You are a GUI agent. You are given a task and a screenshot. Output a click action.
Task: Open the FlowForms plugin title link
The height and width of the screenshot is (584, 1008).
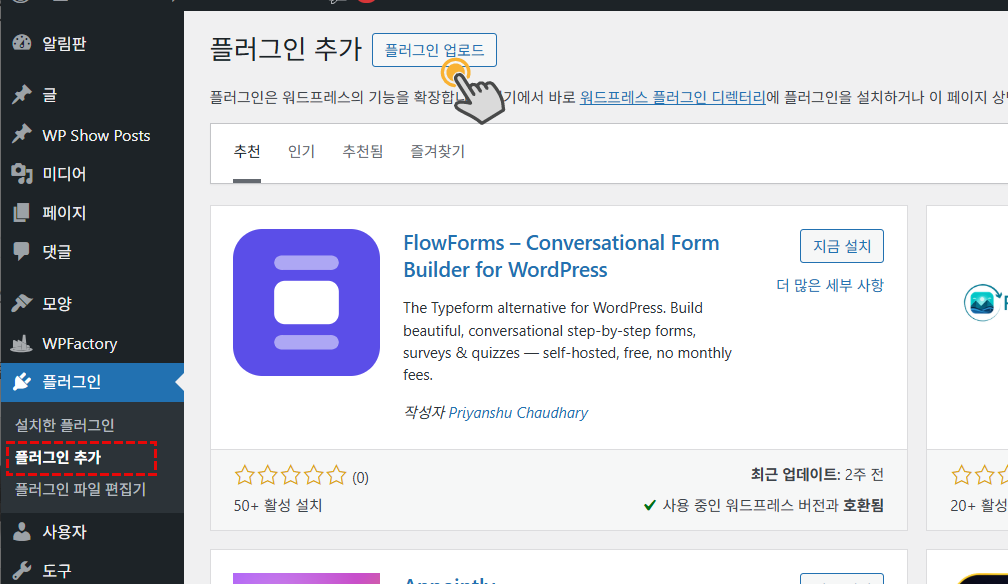pos(561,256)
